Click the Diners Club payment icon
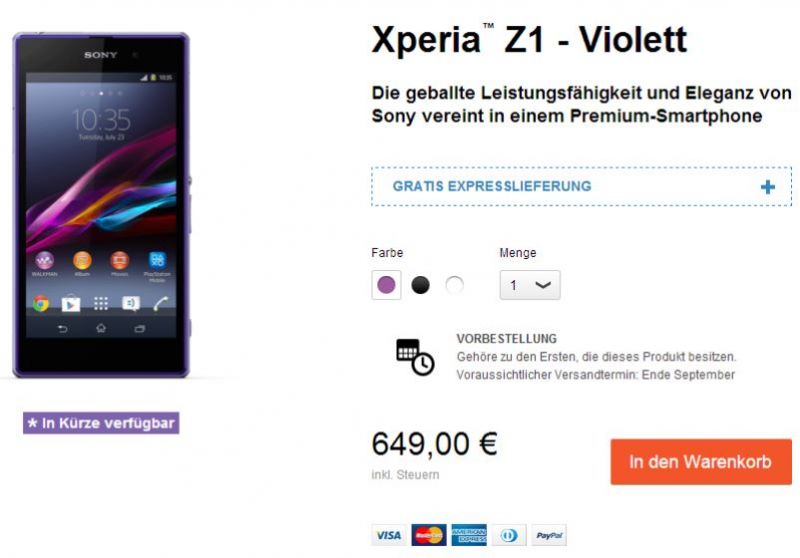Screen dimensions: 800x558 pyautogui.click(x=509, y=535)
